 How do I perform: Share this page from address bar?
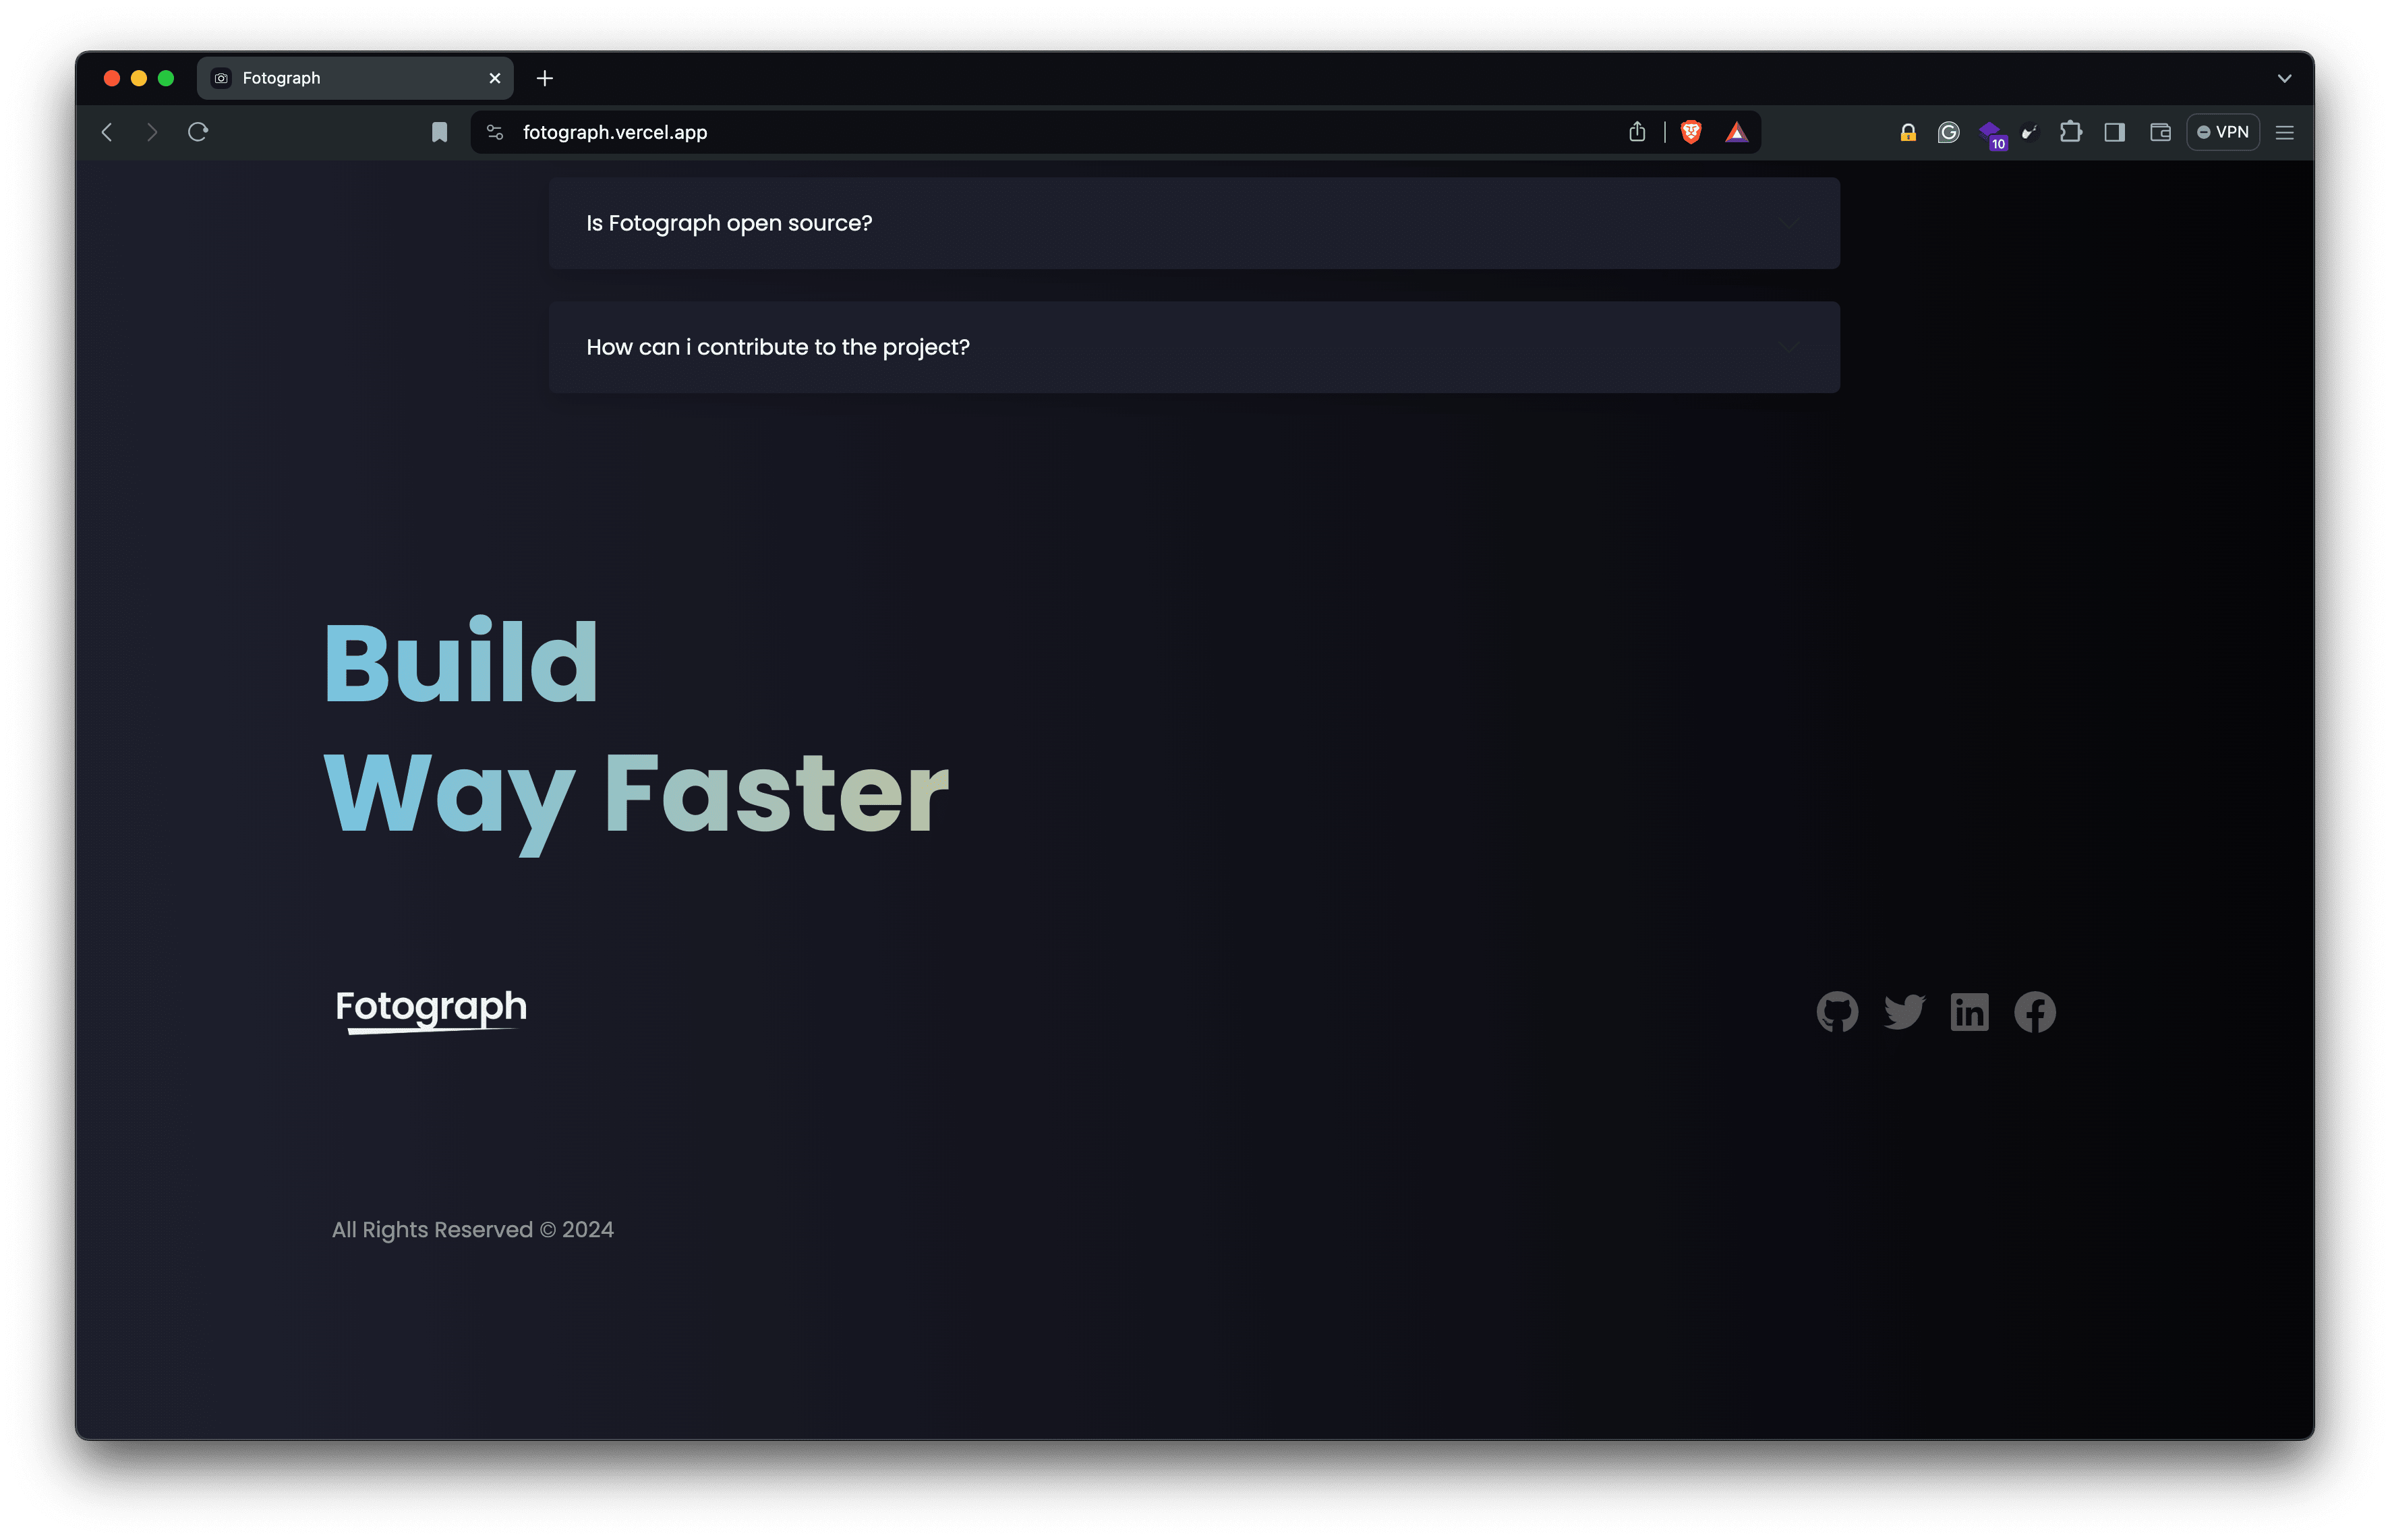click(x=1637, y=132)
